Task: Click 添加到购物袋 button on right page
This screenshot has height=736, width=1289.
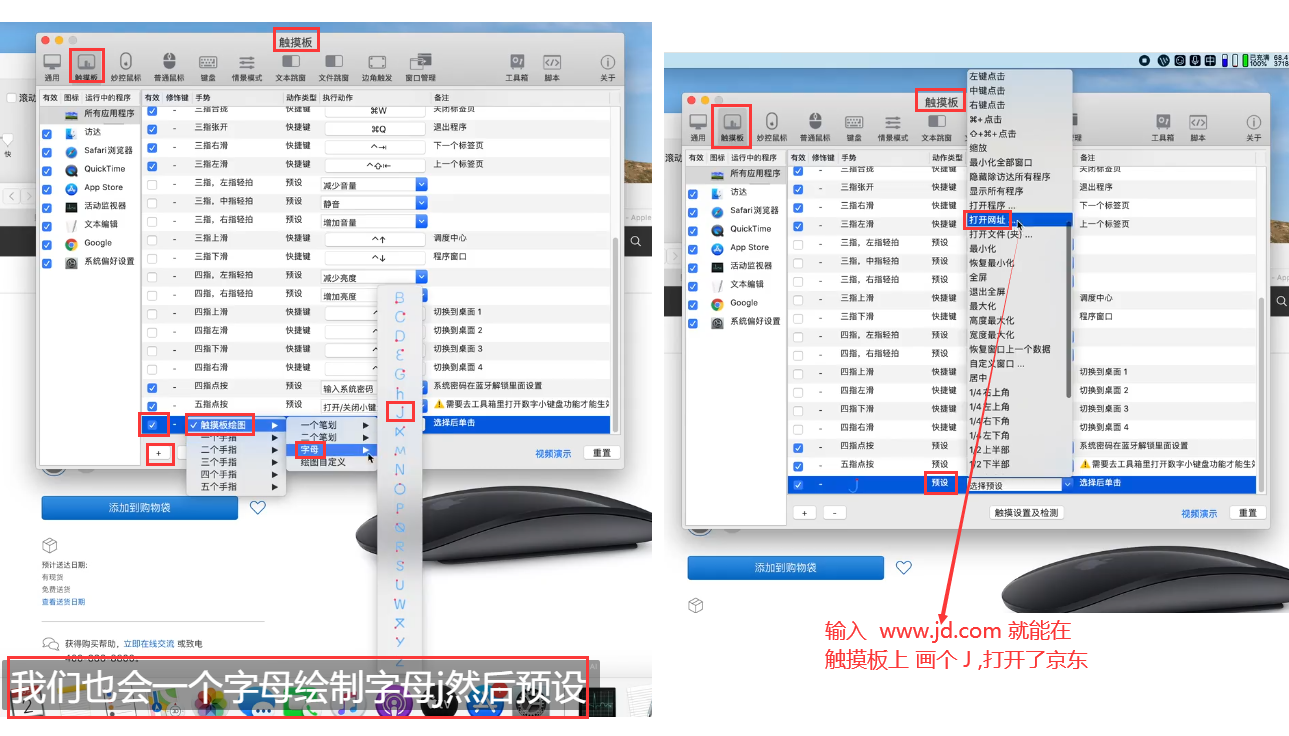Action: click(x=786, y=568)
